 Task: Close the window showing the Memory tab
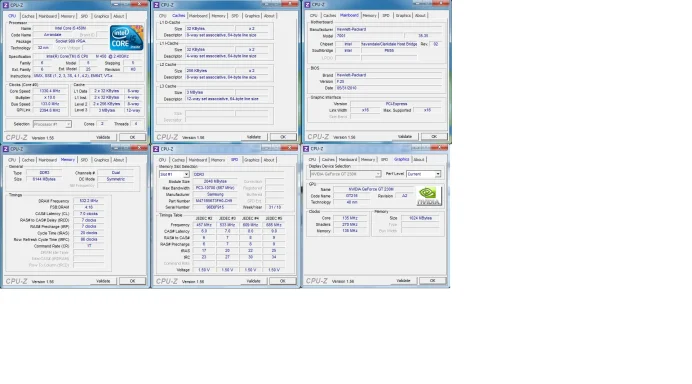point(139,148)
